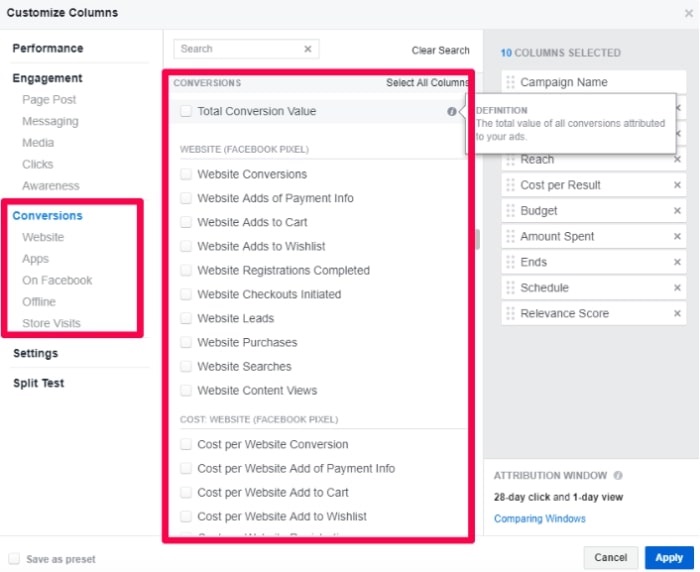Clear the search field with its X icon
Screen dimensions: 700x572
tap(308, 49)
